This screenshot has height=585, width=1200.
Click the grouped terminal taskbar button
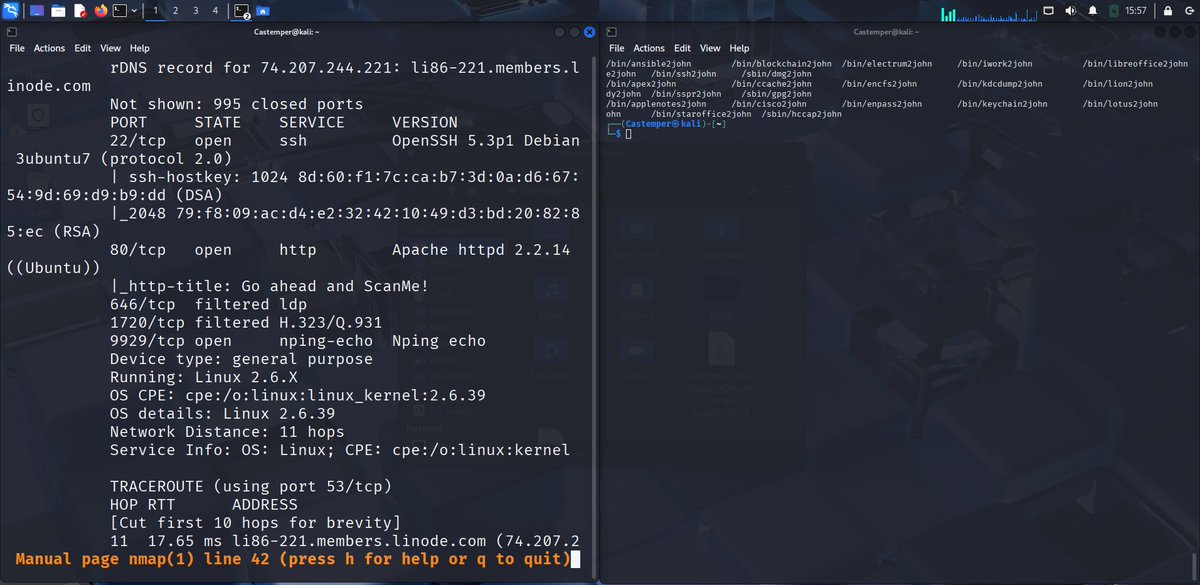[241, 11]
